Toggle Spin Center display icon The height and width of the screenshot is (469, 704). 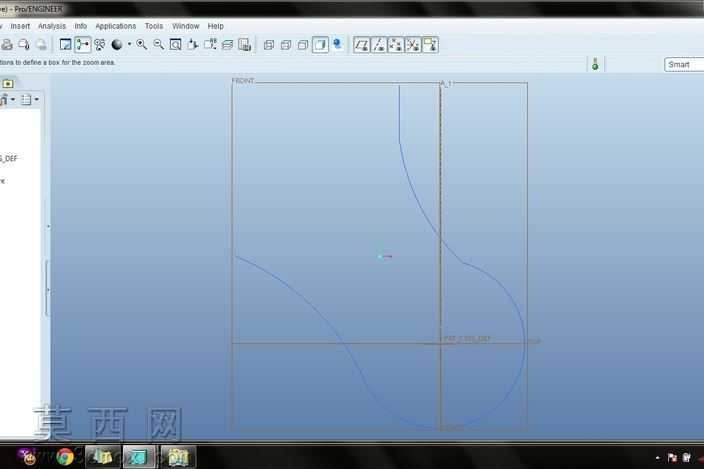pos(83,44)
